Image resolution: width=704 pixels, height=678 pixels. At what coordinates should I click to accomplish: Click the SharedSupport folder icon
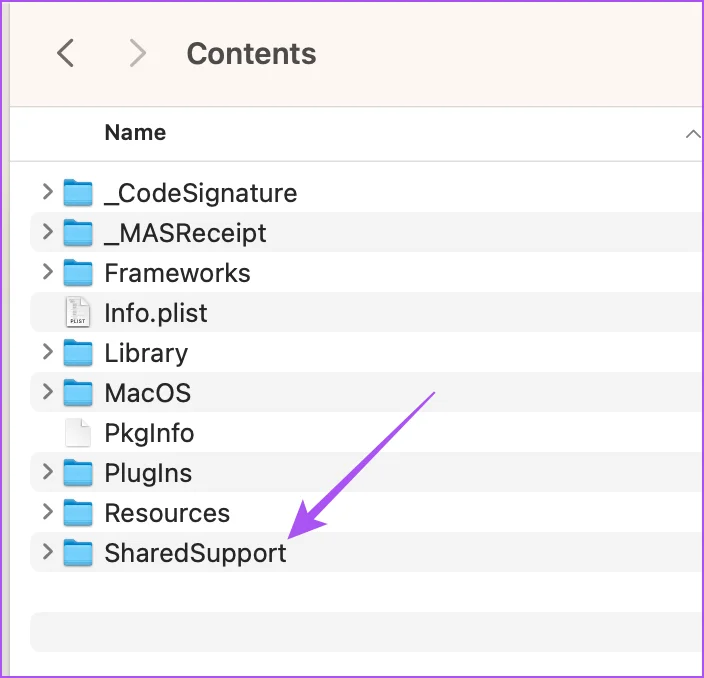tap(78, 553)
